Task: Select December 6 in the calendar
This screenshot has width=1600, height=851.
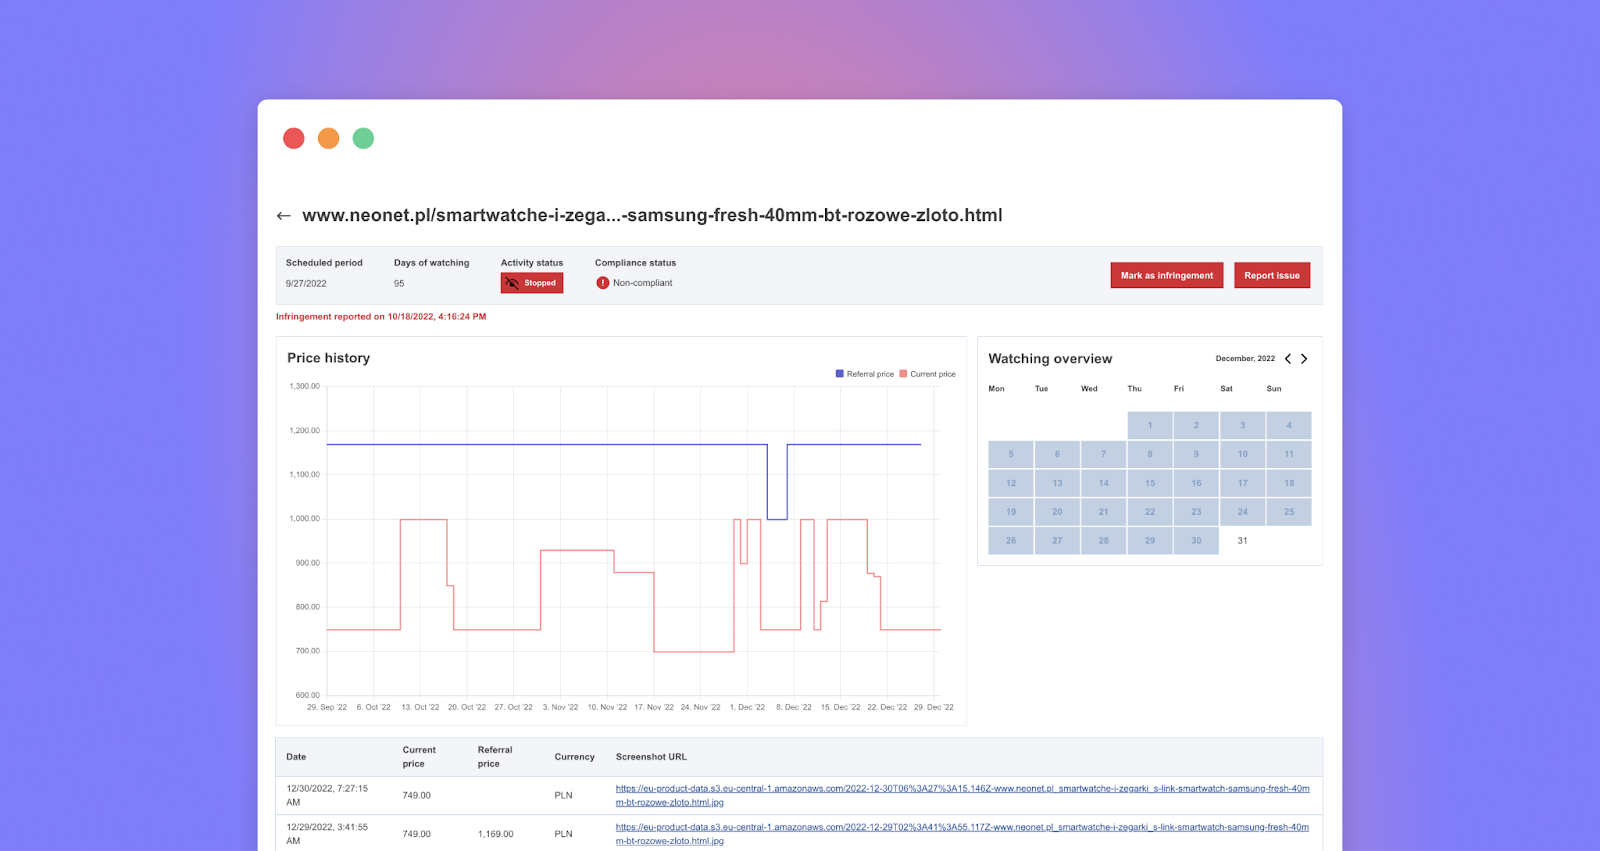Action: (1057, 454)
